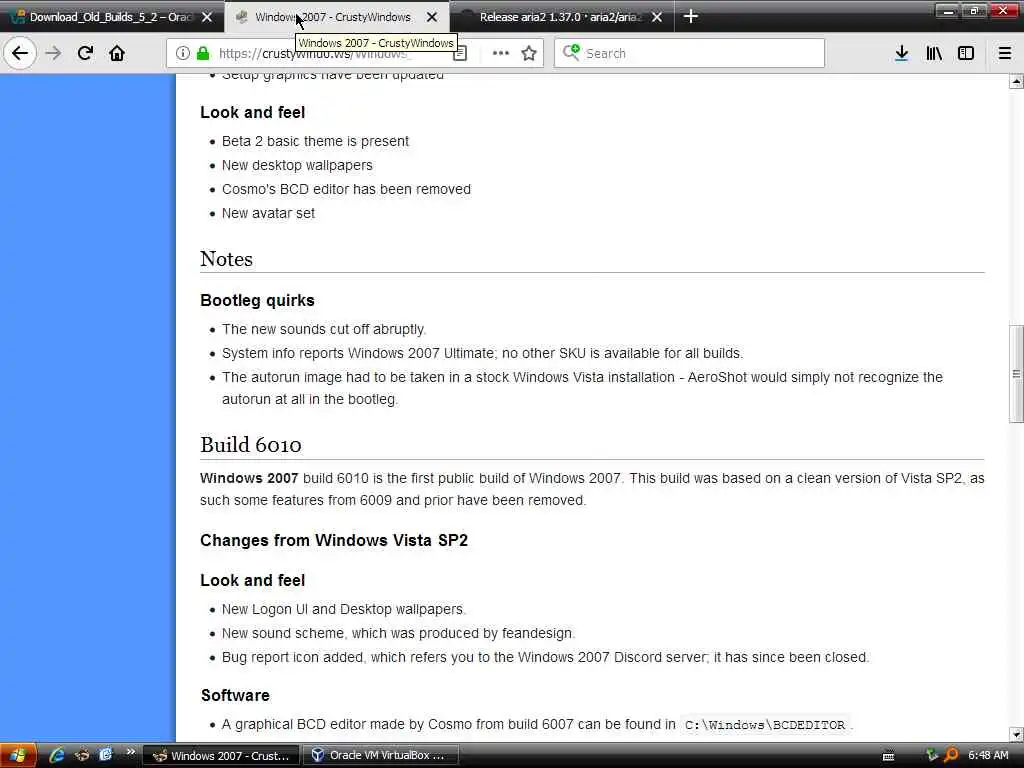Click the page scrollbar down arrow
1024x768 pixels.
(1016, 734)
